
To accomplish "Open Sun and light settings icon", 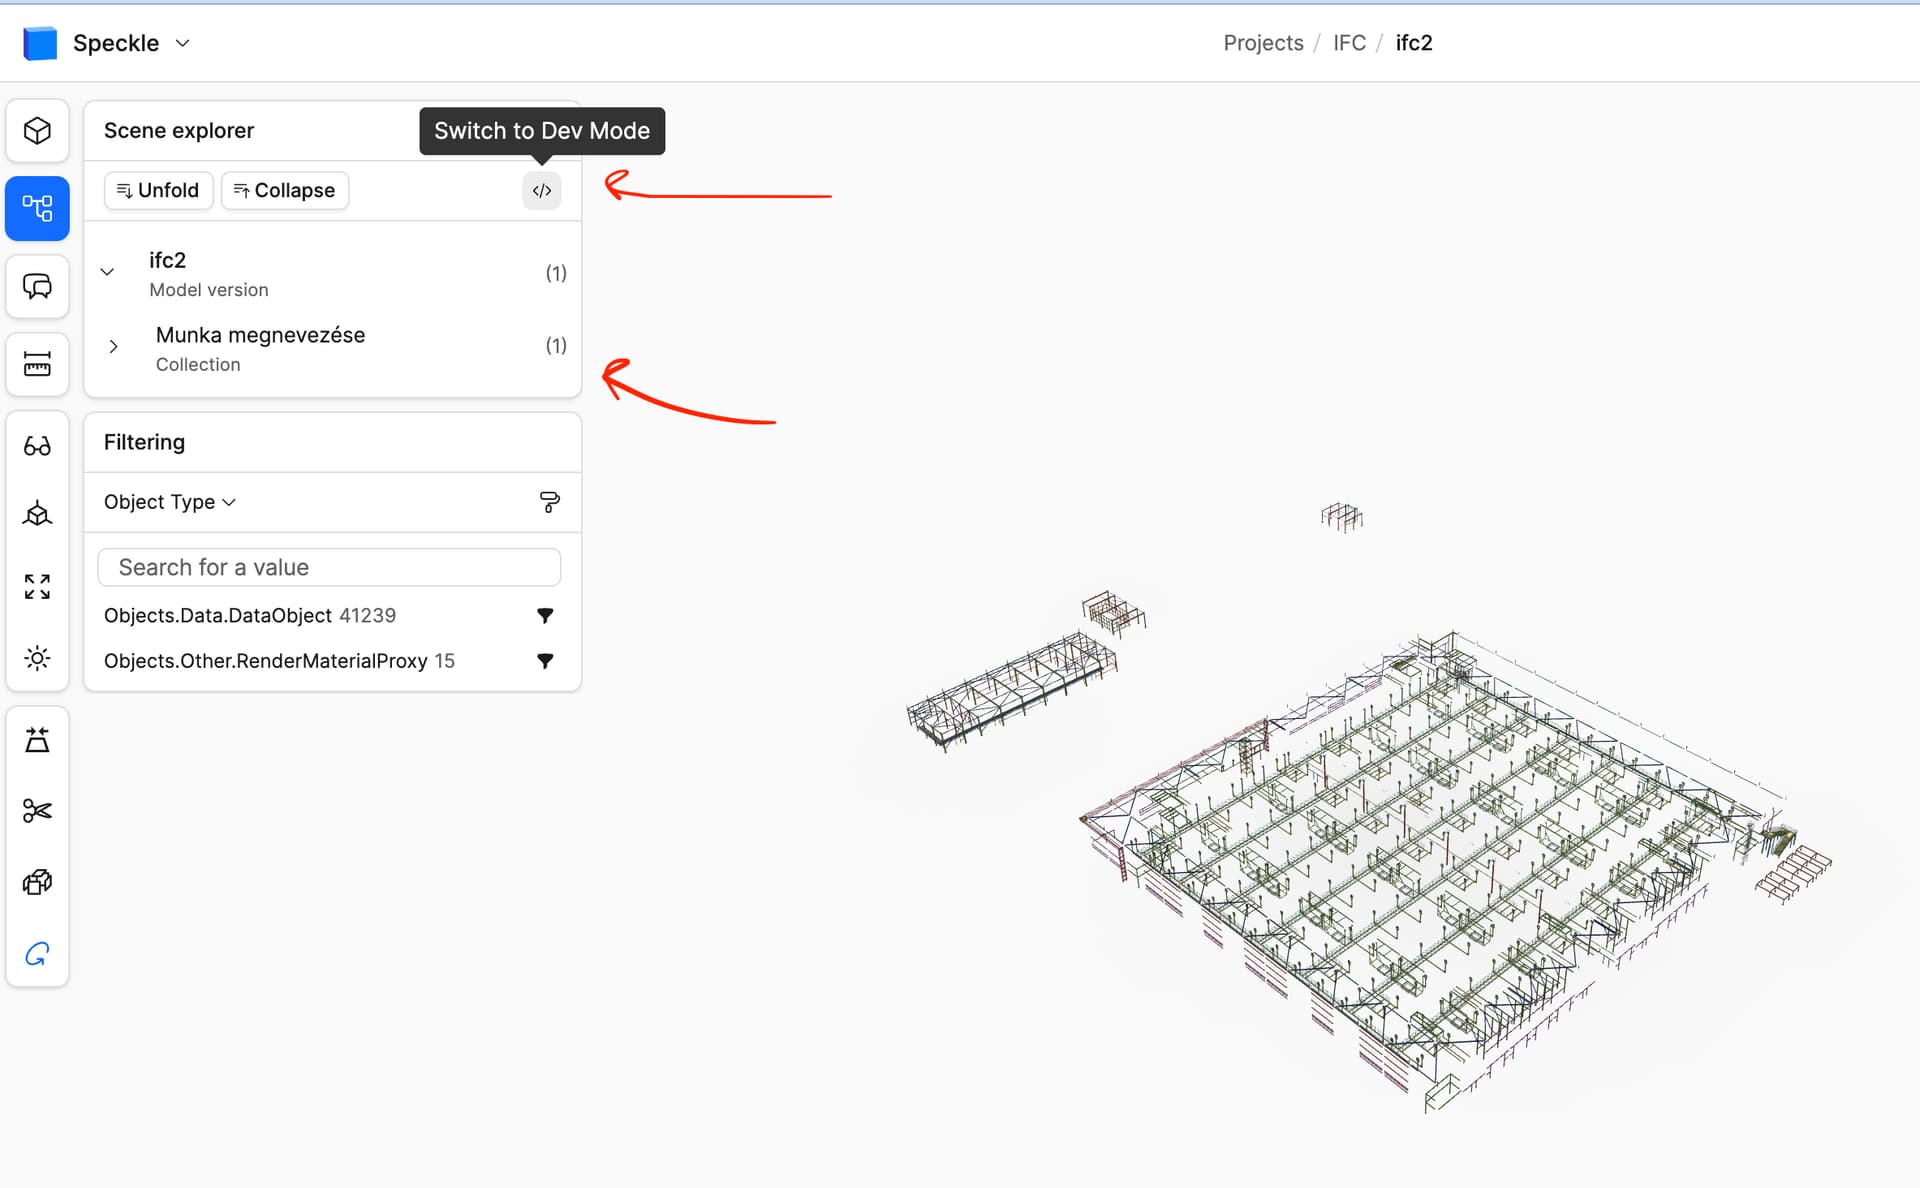I will coord(37,658).
